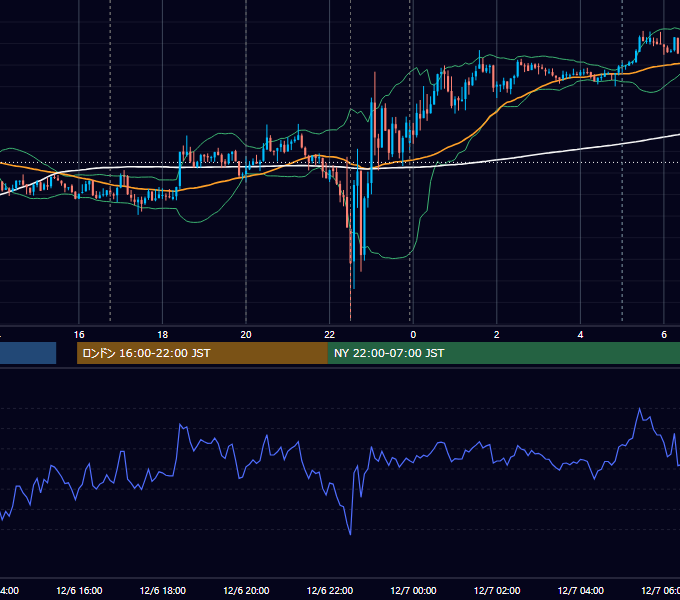The image size is (680, 600).
Task: Click the NY 22:00-07:00 JST session bar
Action: pyautogui.click(x=503, y=353)
